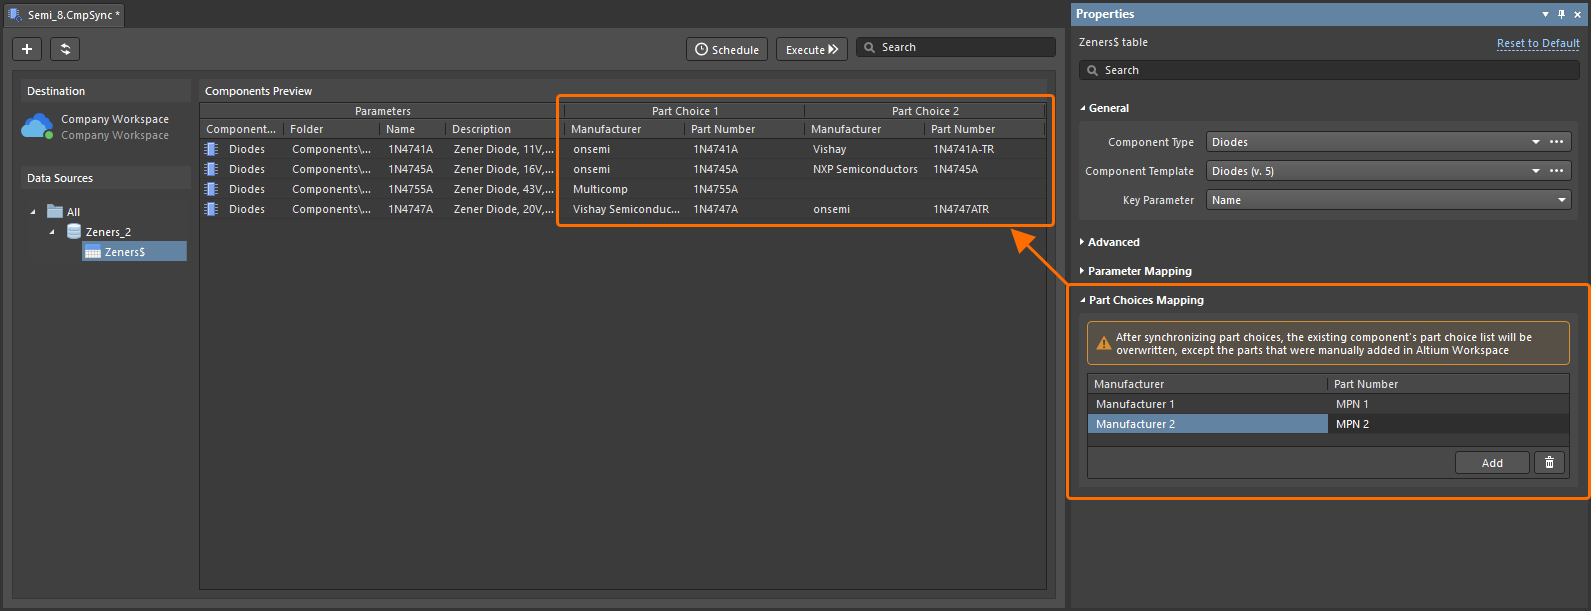1591x611 pixels.
Task: Pin the Properties panel
Action: (x=1562, y=14)
